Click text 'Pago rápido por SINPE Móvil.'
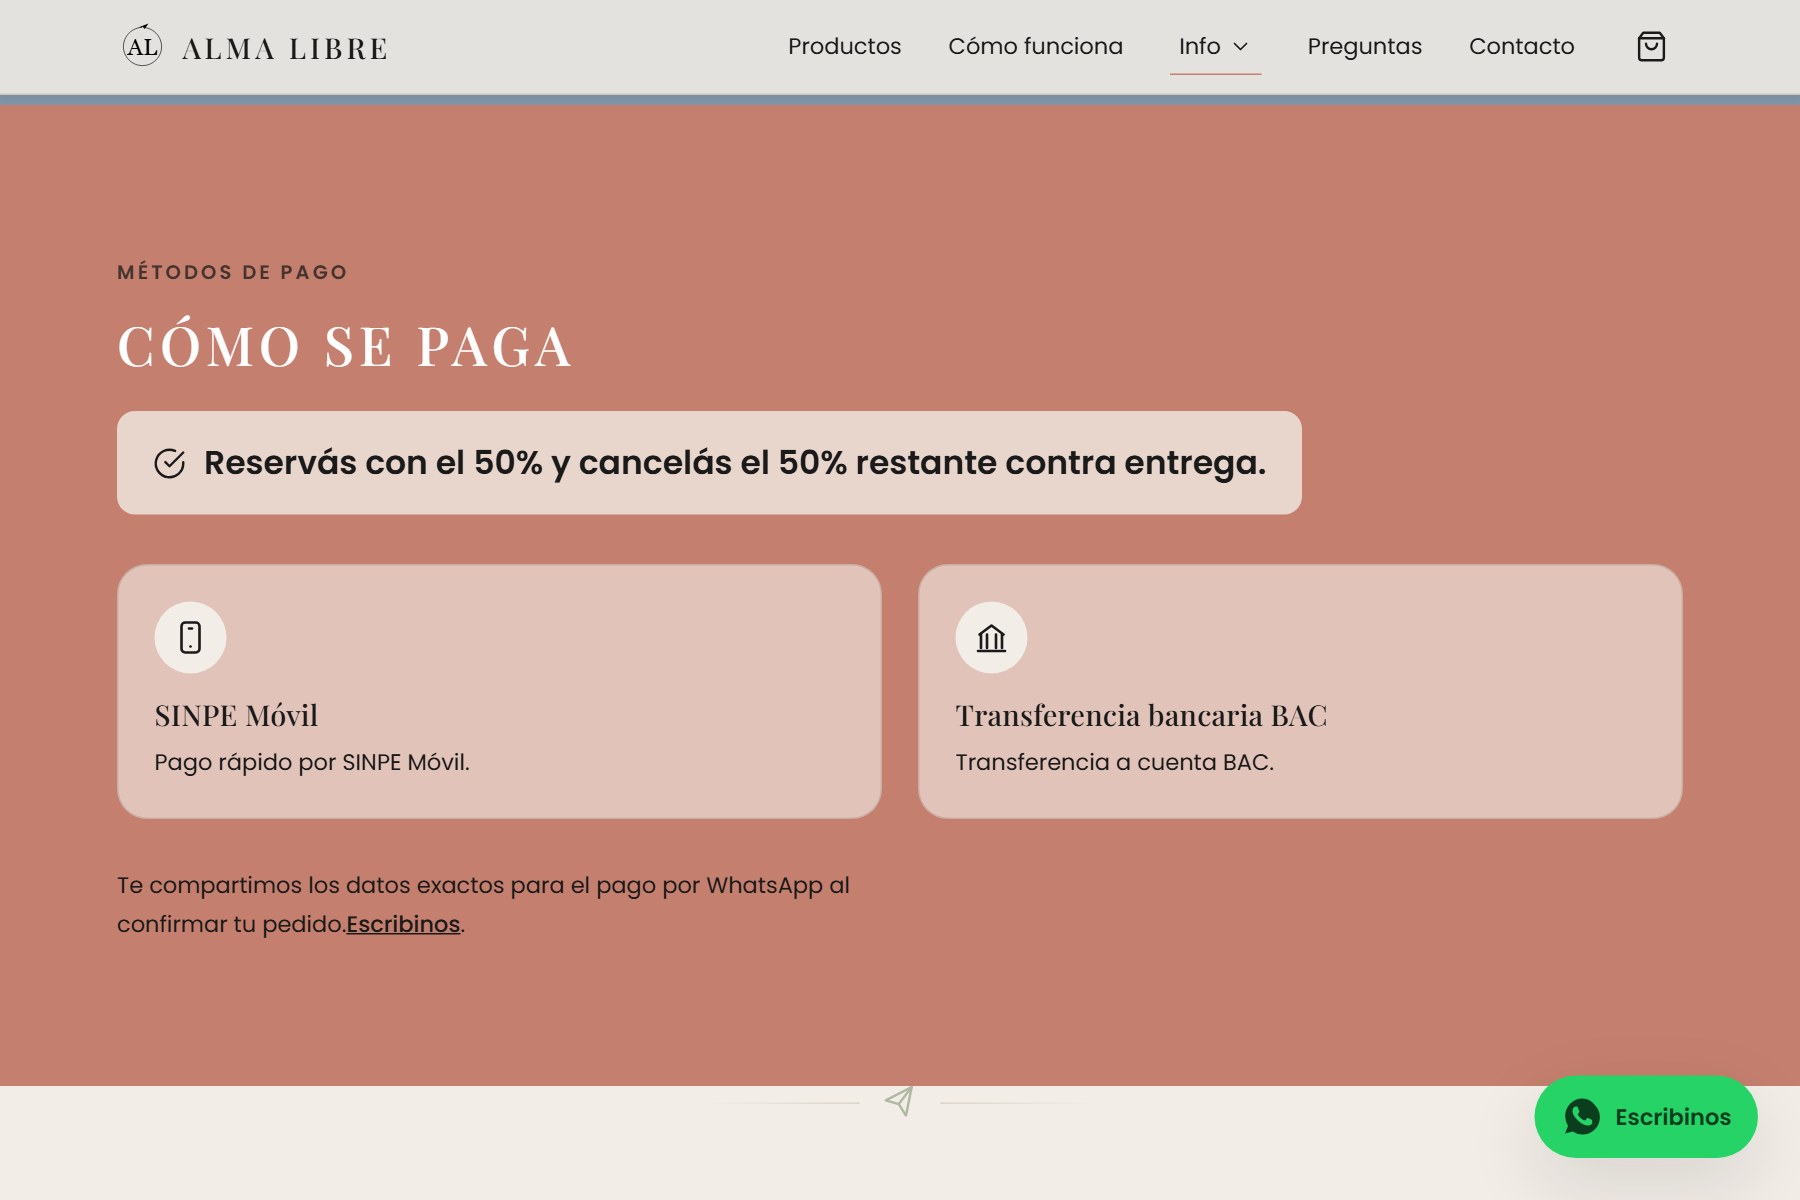Viewport: 1800px width, 1200px height. [312, 762]
